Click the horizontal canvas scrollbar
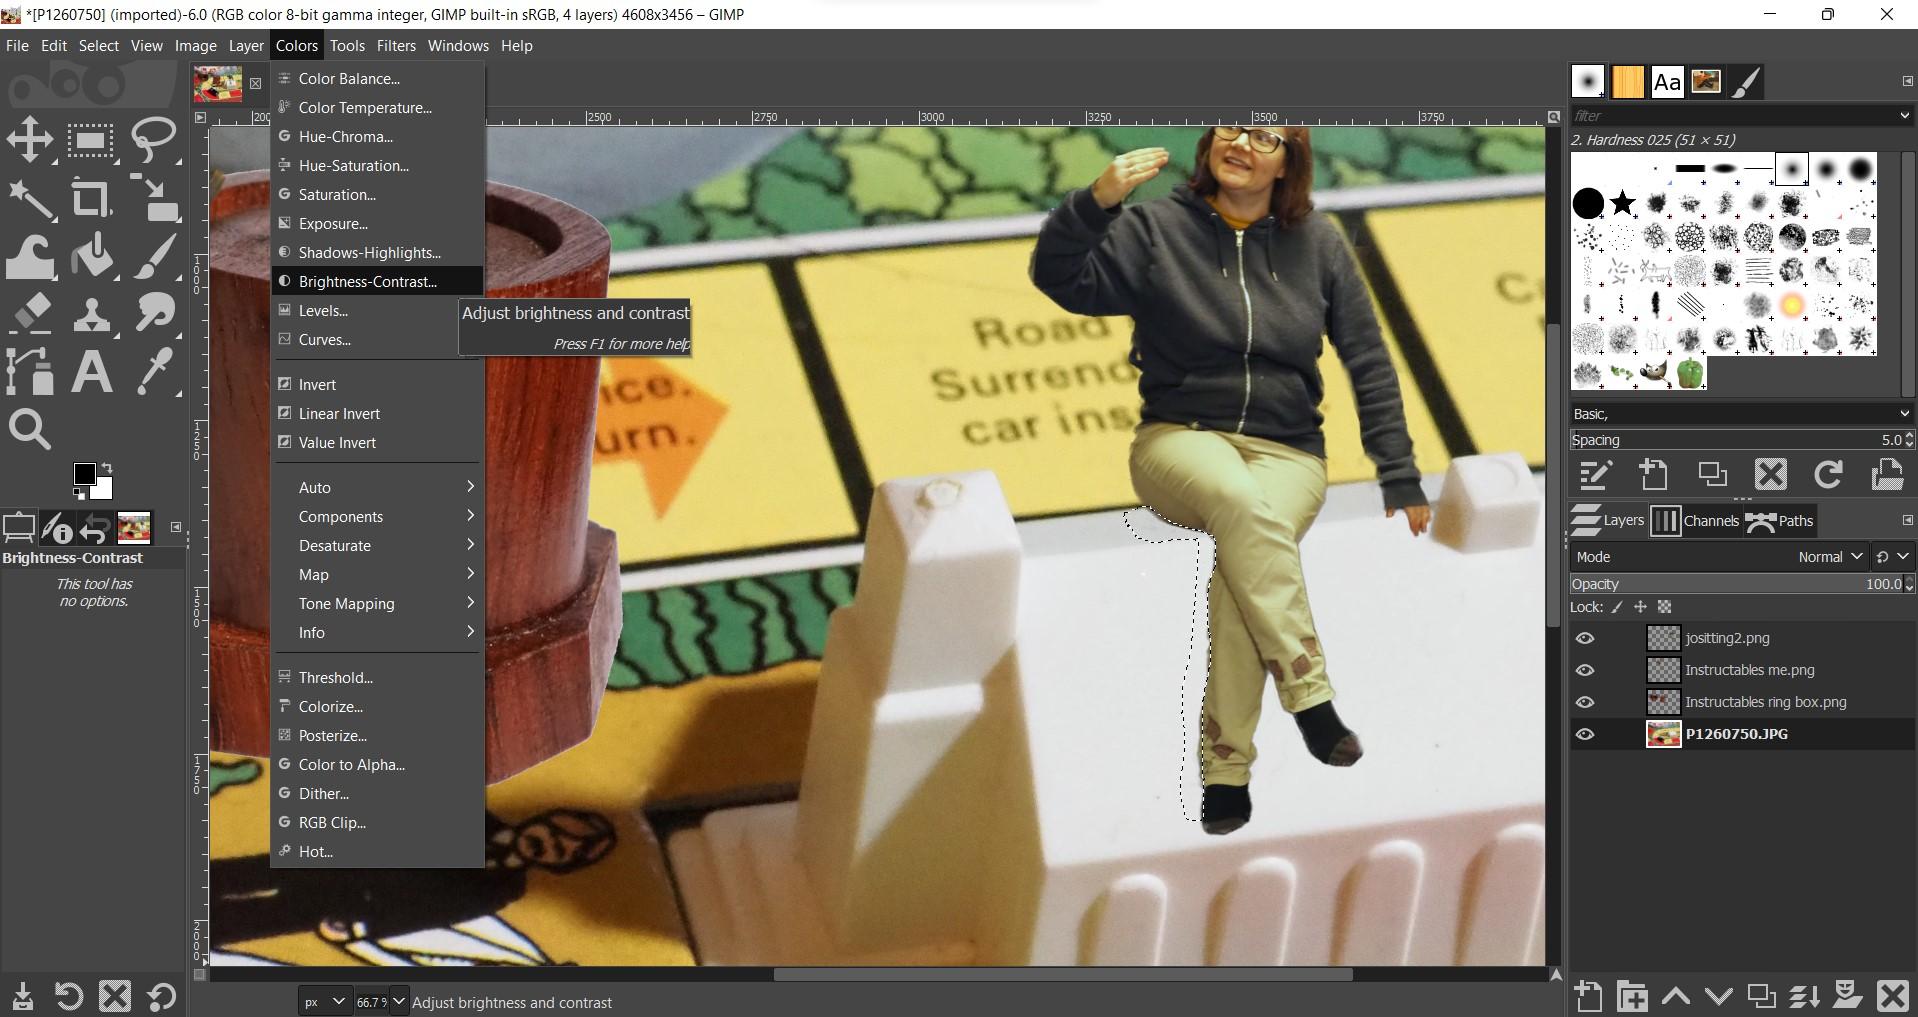Image resolution: width=1918 pixels, height=1017 pixels. point(1063,974)
